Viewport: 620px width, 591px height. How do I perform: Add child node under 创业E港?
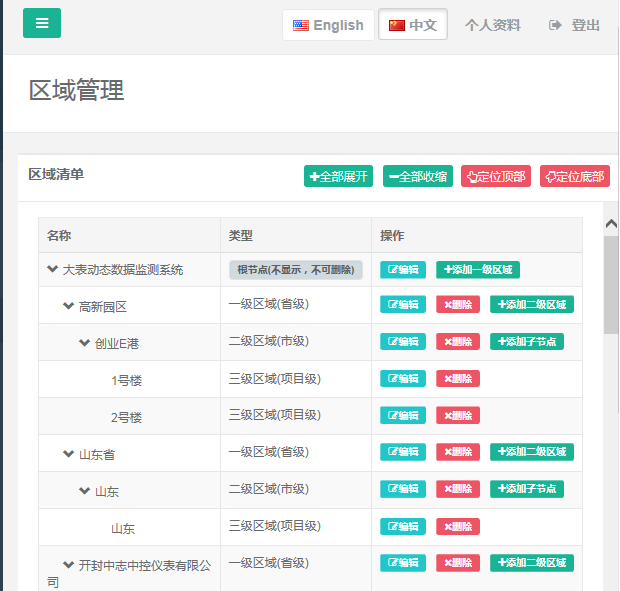[x=527, y=341]
